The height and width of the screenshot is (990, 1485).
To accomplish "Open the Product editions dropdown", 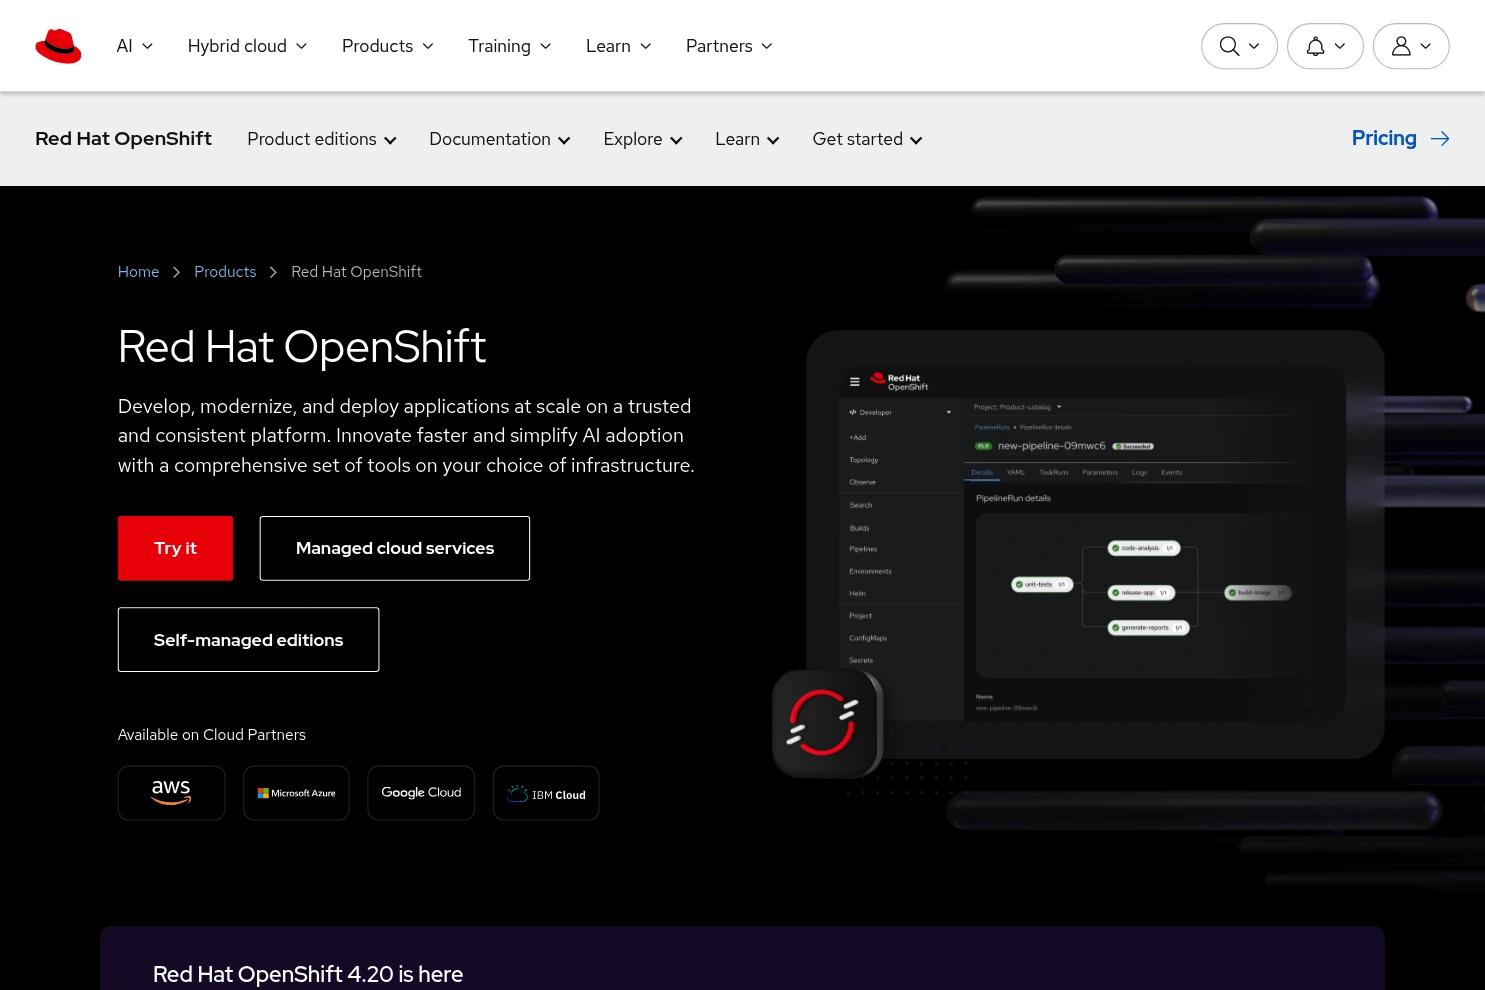I will click(x=322, y=139).
